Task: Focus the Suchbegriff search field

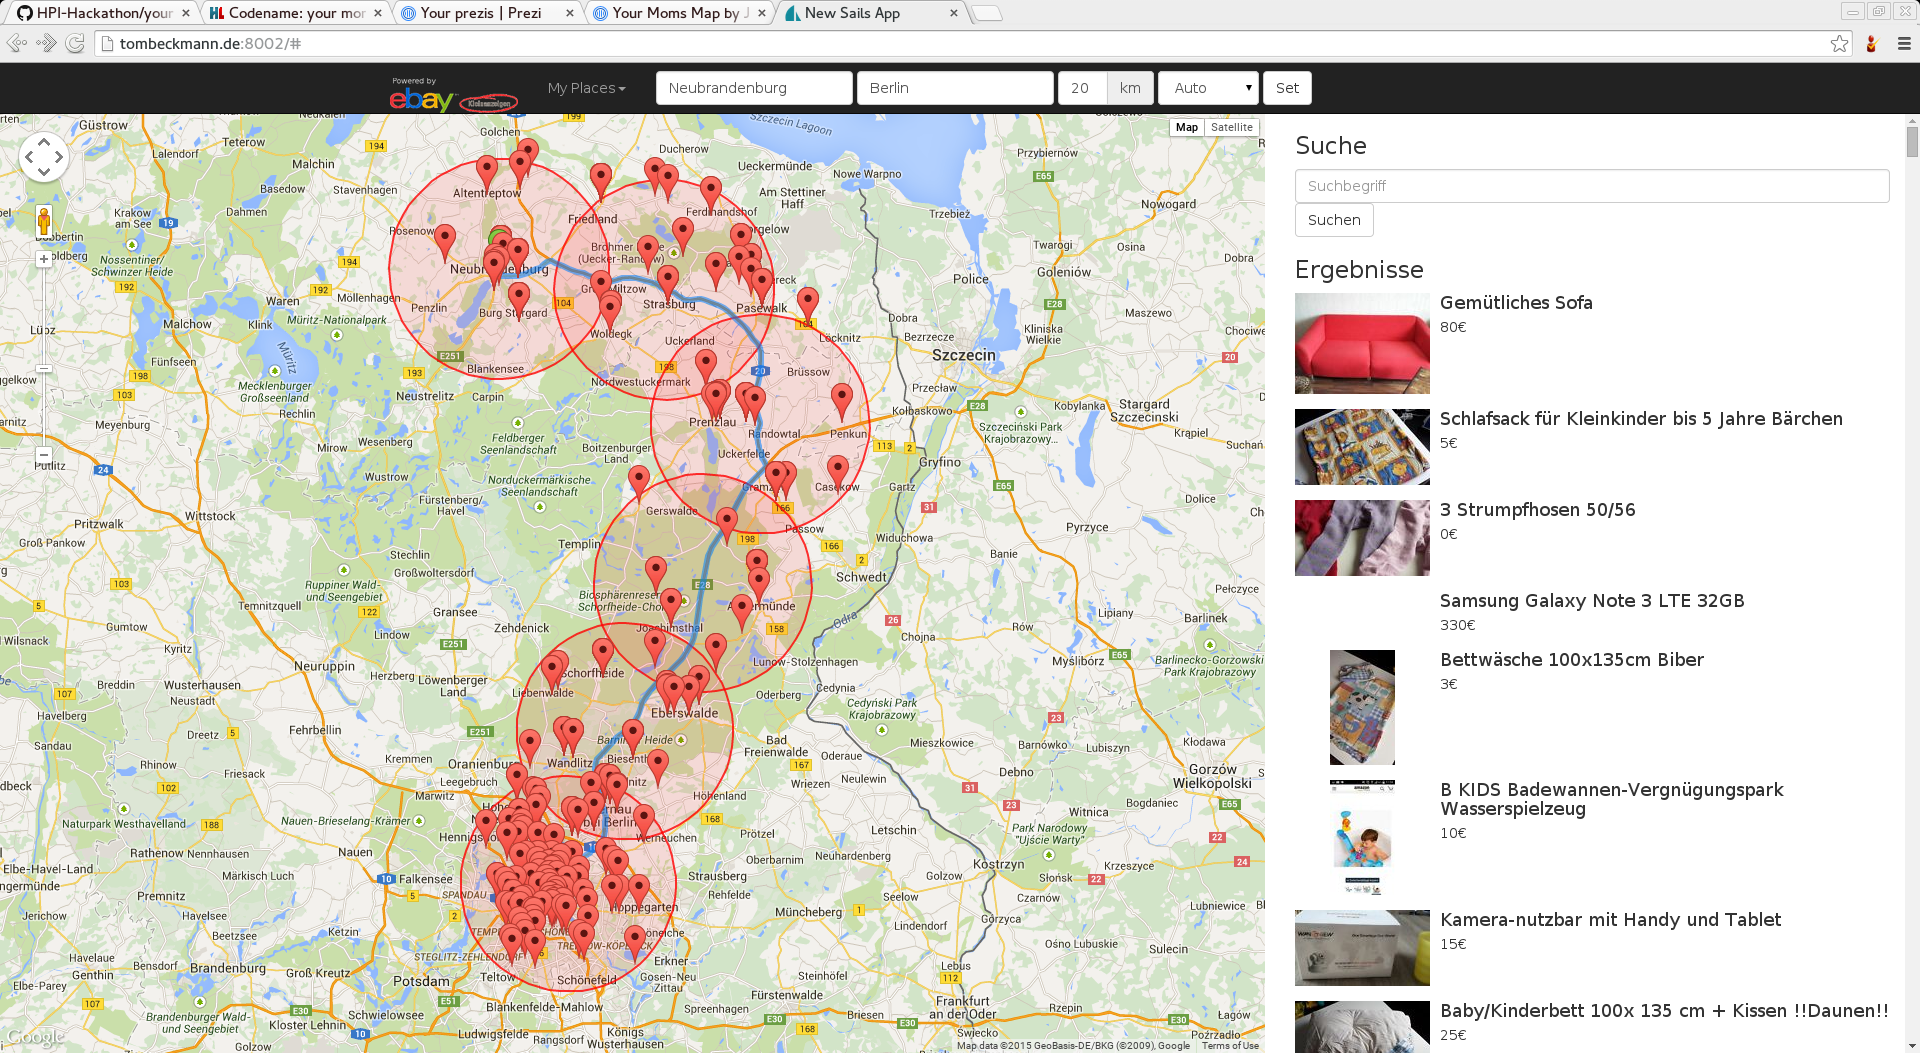Action: pos(1592,186)
